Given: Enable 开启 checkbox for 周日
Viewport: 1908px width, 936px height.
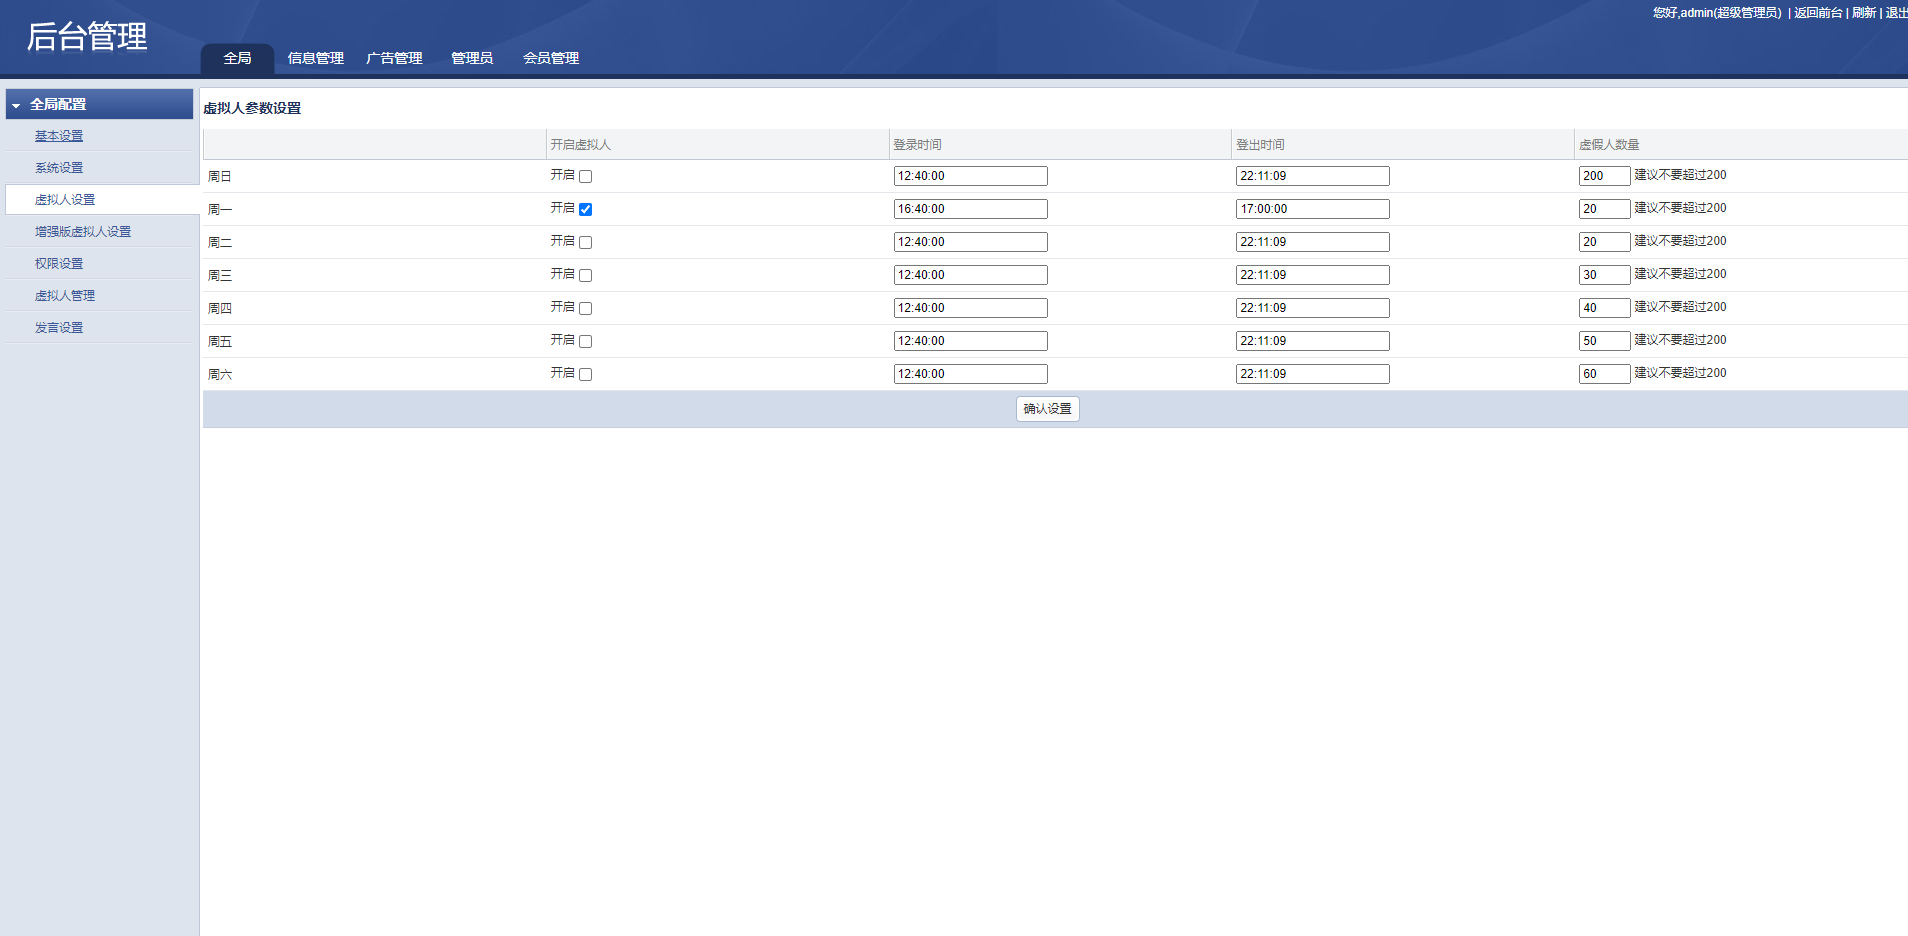Looking at the screenshot, I should coord(586,177).
